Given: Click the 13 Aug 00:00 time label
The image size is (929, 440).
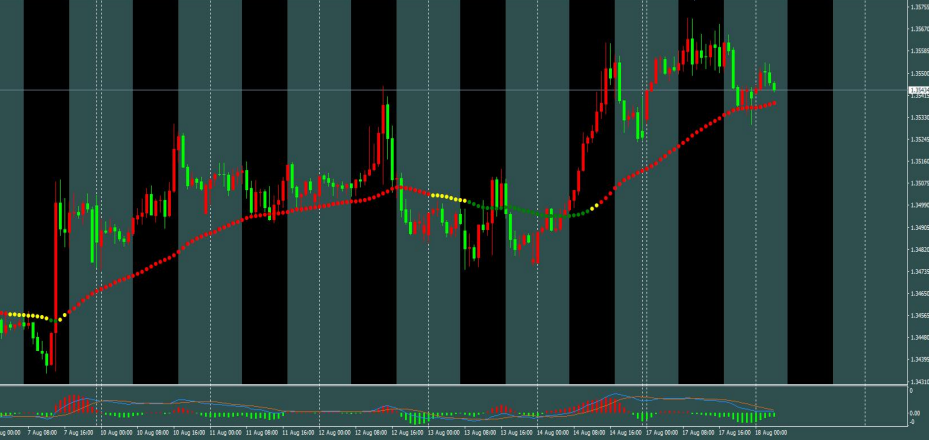Looking at the screenshot, I should coord(444,432).
